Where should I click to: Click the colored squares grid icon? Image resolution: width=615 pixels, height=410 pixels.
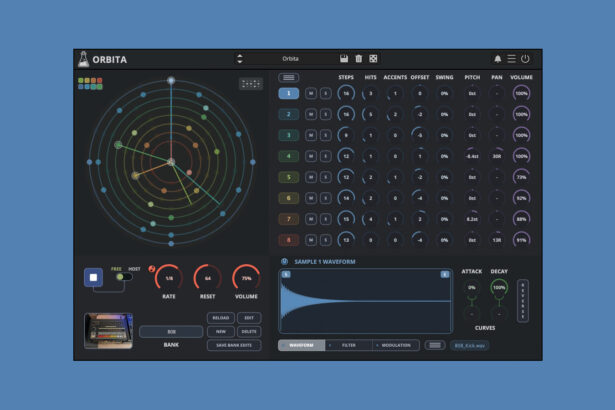(x=90, y=84)
